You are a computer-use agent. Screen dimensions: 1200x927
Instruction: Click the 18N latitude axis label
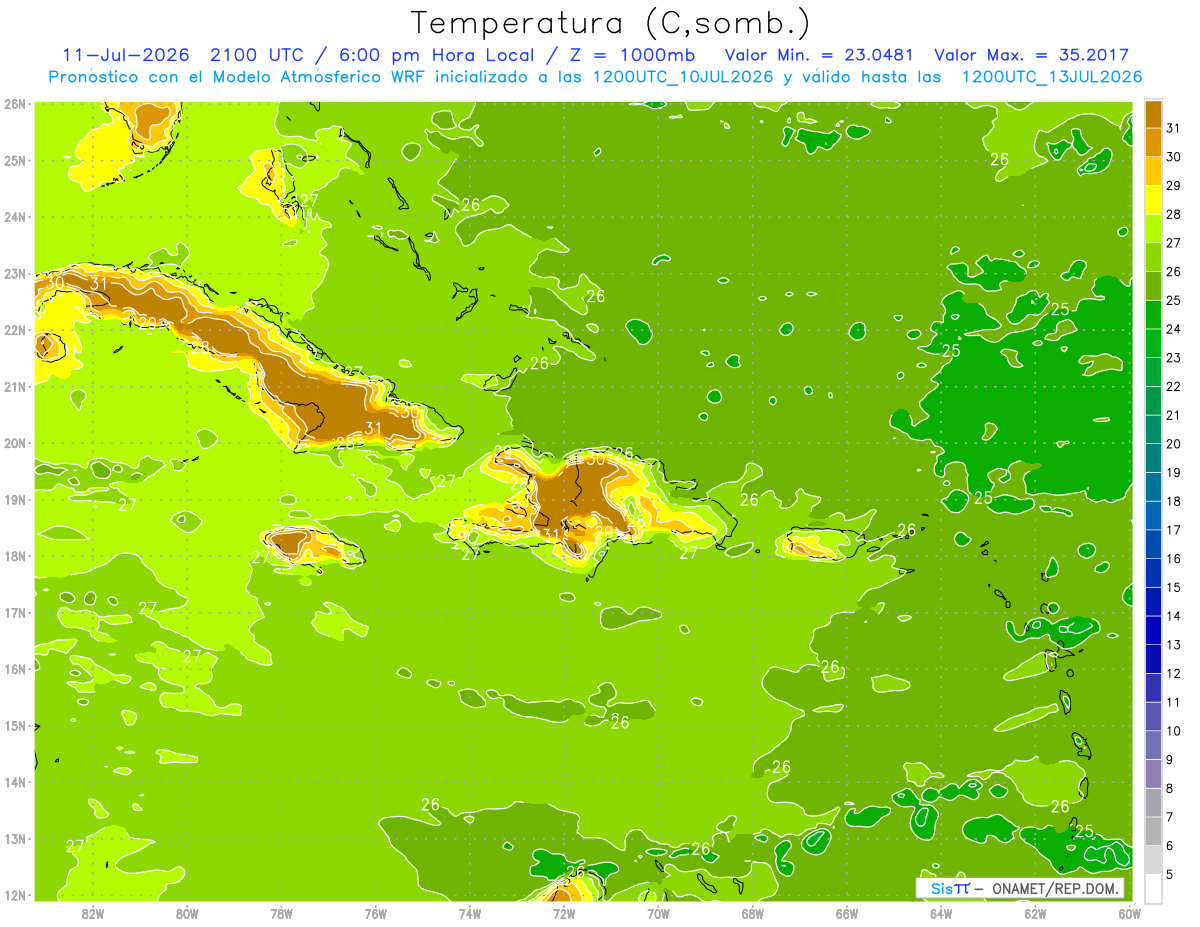[14, 556]
